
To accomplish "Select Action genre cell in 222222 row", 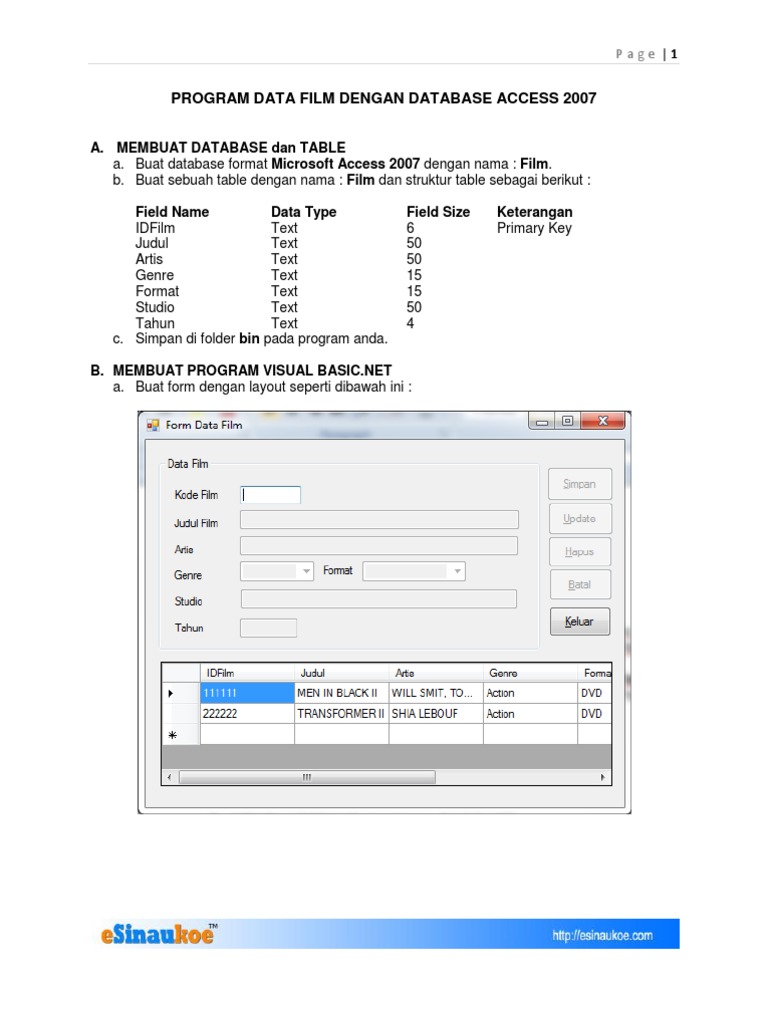I will (530, 714).
